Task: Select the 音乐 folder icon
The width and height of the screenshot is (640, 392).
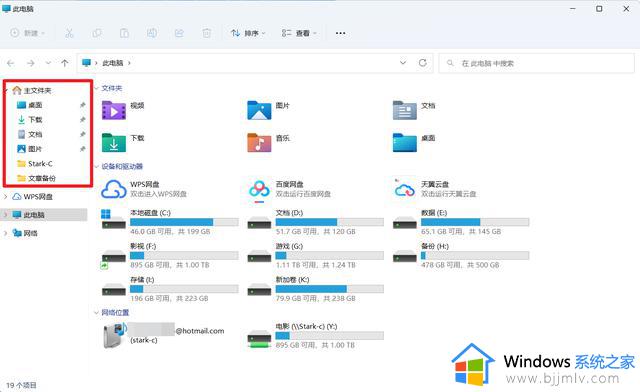Action: pos(259,143)
